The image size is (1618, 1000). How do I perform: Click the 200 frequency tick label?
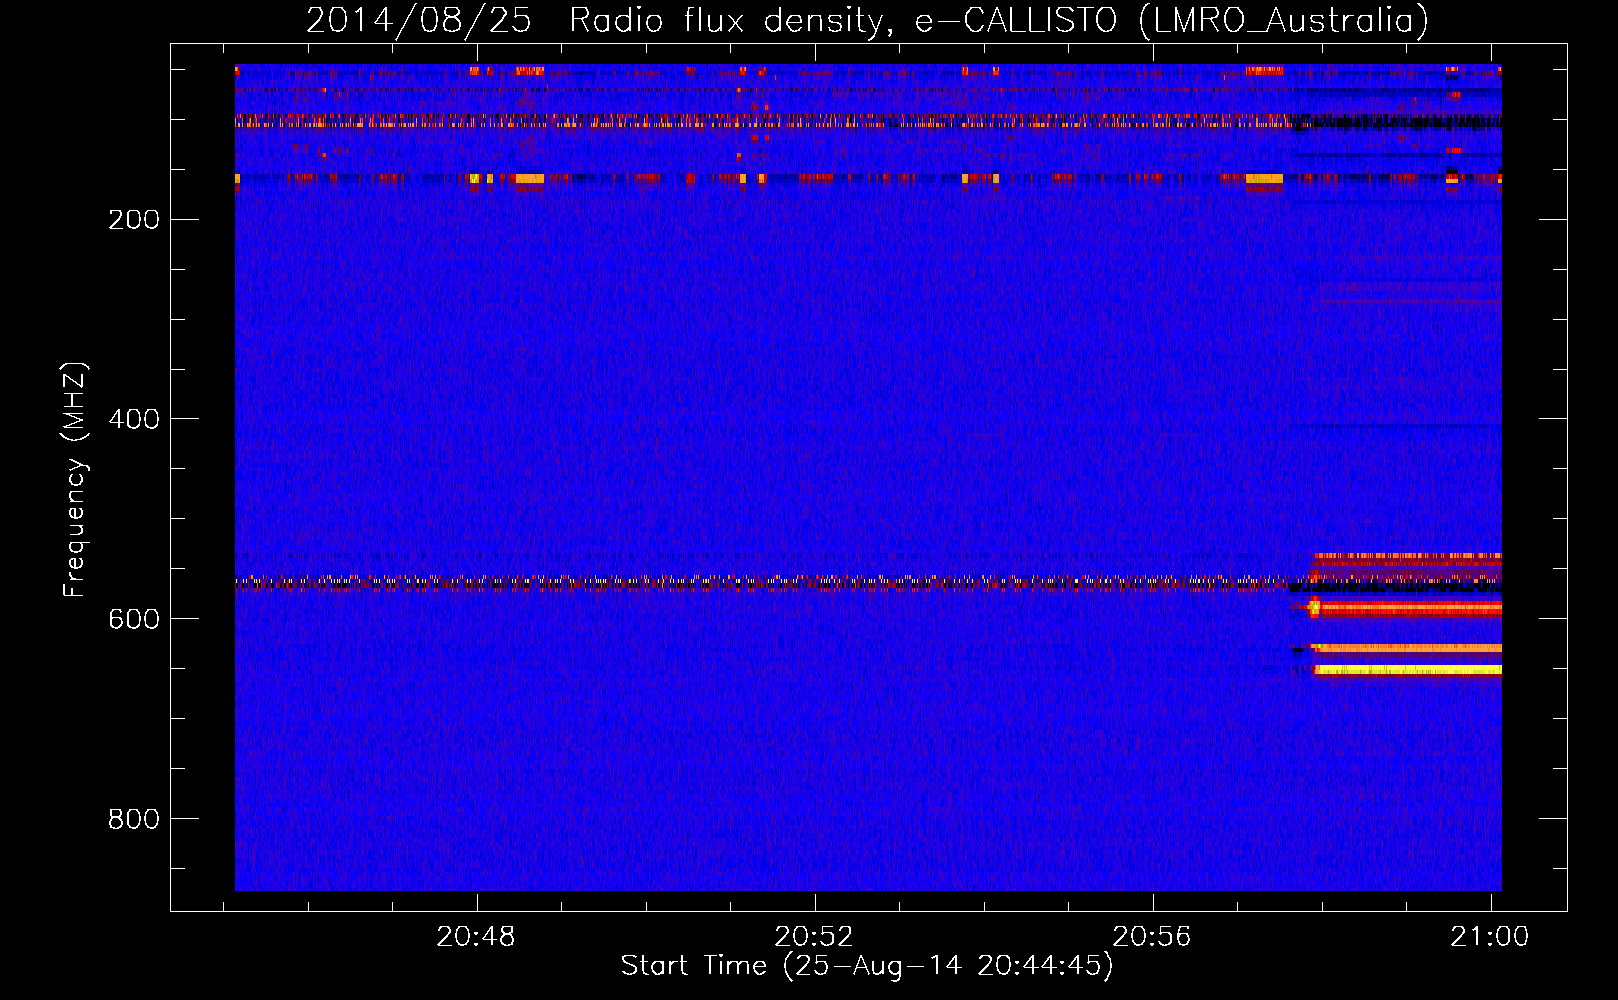[x=134, y=219]
